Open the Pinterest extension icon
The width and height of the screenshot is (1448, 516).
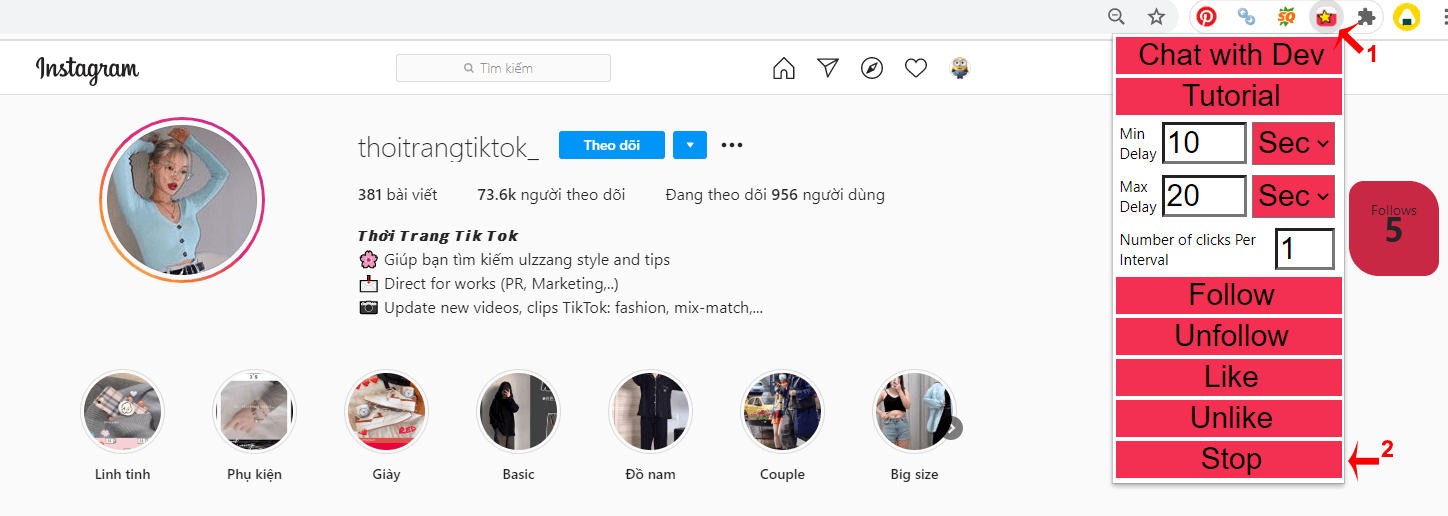(1207, 16)
